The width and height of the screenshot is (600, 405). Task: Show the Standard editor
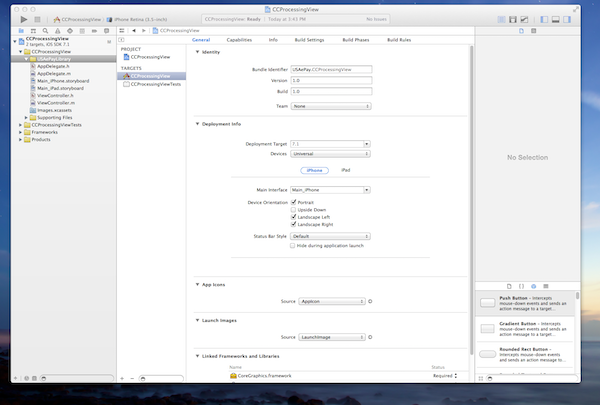pyautogui.click(x=500, y=19)
